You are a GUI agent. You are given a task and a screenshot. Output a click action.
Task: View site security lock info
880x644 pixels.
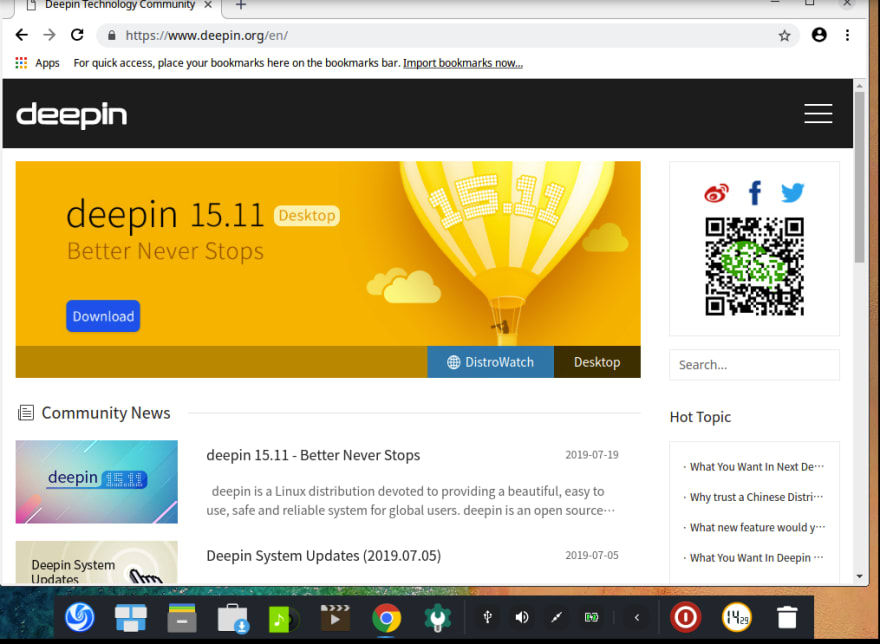[112, 35]
